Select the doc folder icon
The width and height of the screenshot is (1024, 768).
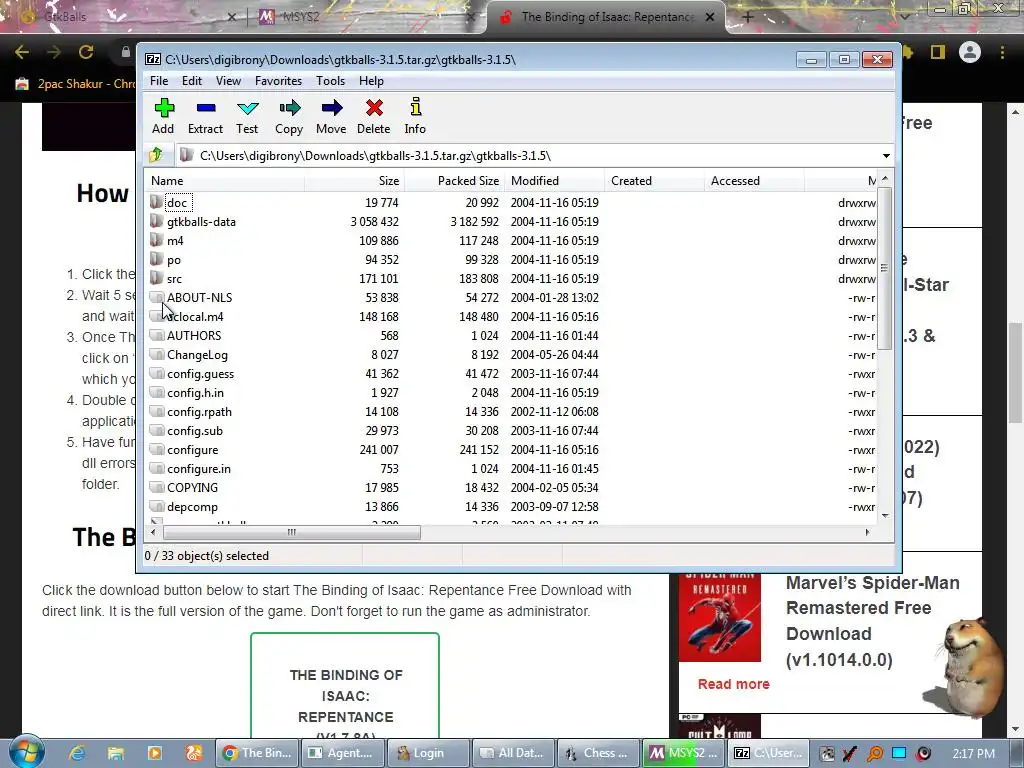coord(156,202)
